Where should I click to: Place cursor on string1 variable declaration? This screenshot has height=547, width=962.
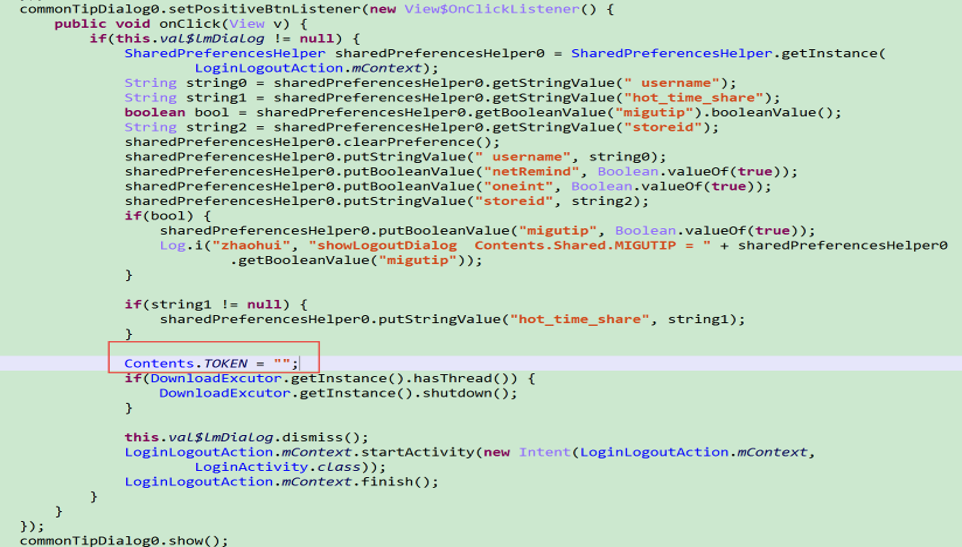pos(216,98)
